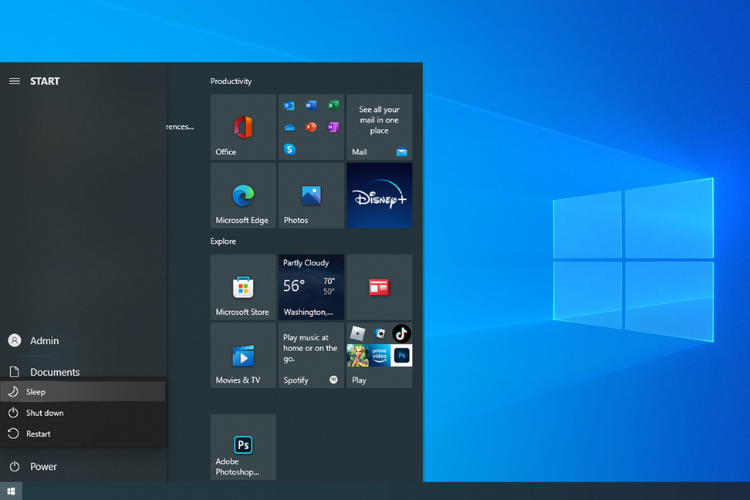Expand the Start hamburger menu

tap(14, 81)
